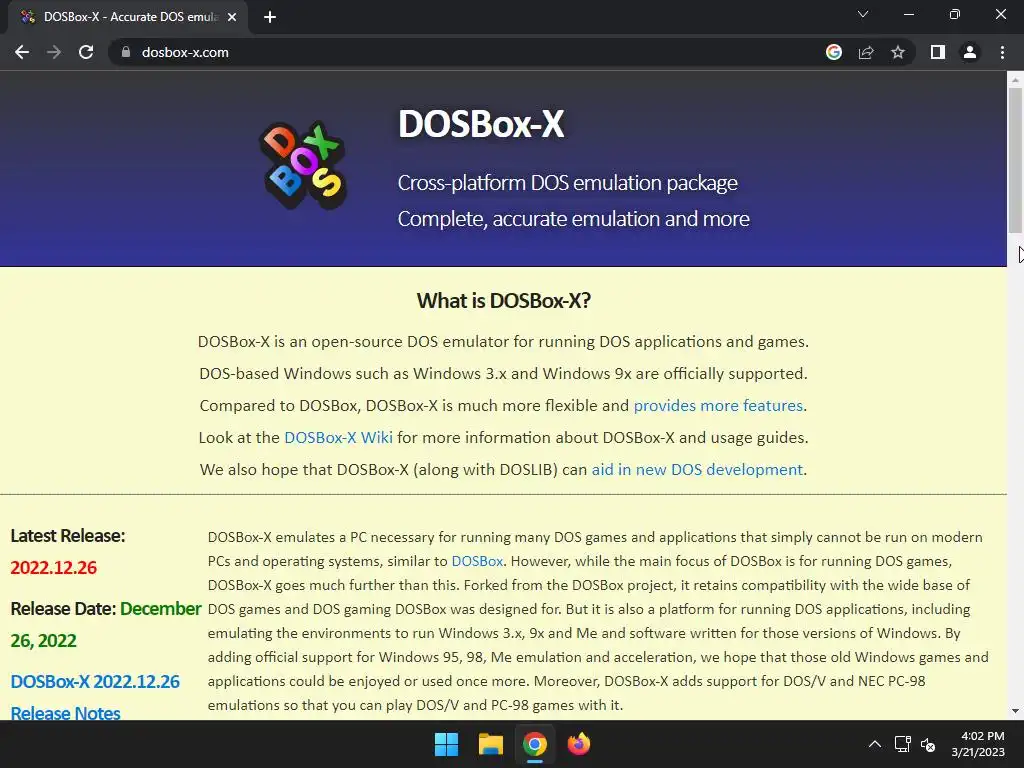Expand the tab search chevron
The width and height of the screenshot is (1024, 768).
tap(863, 14)
